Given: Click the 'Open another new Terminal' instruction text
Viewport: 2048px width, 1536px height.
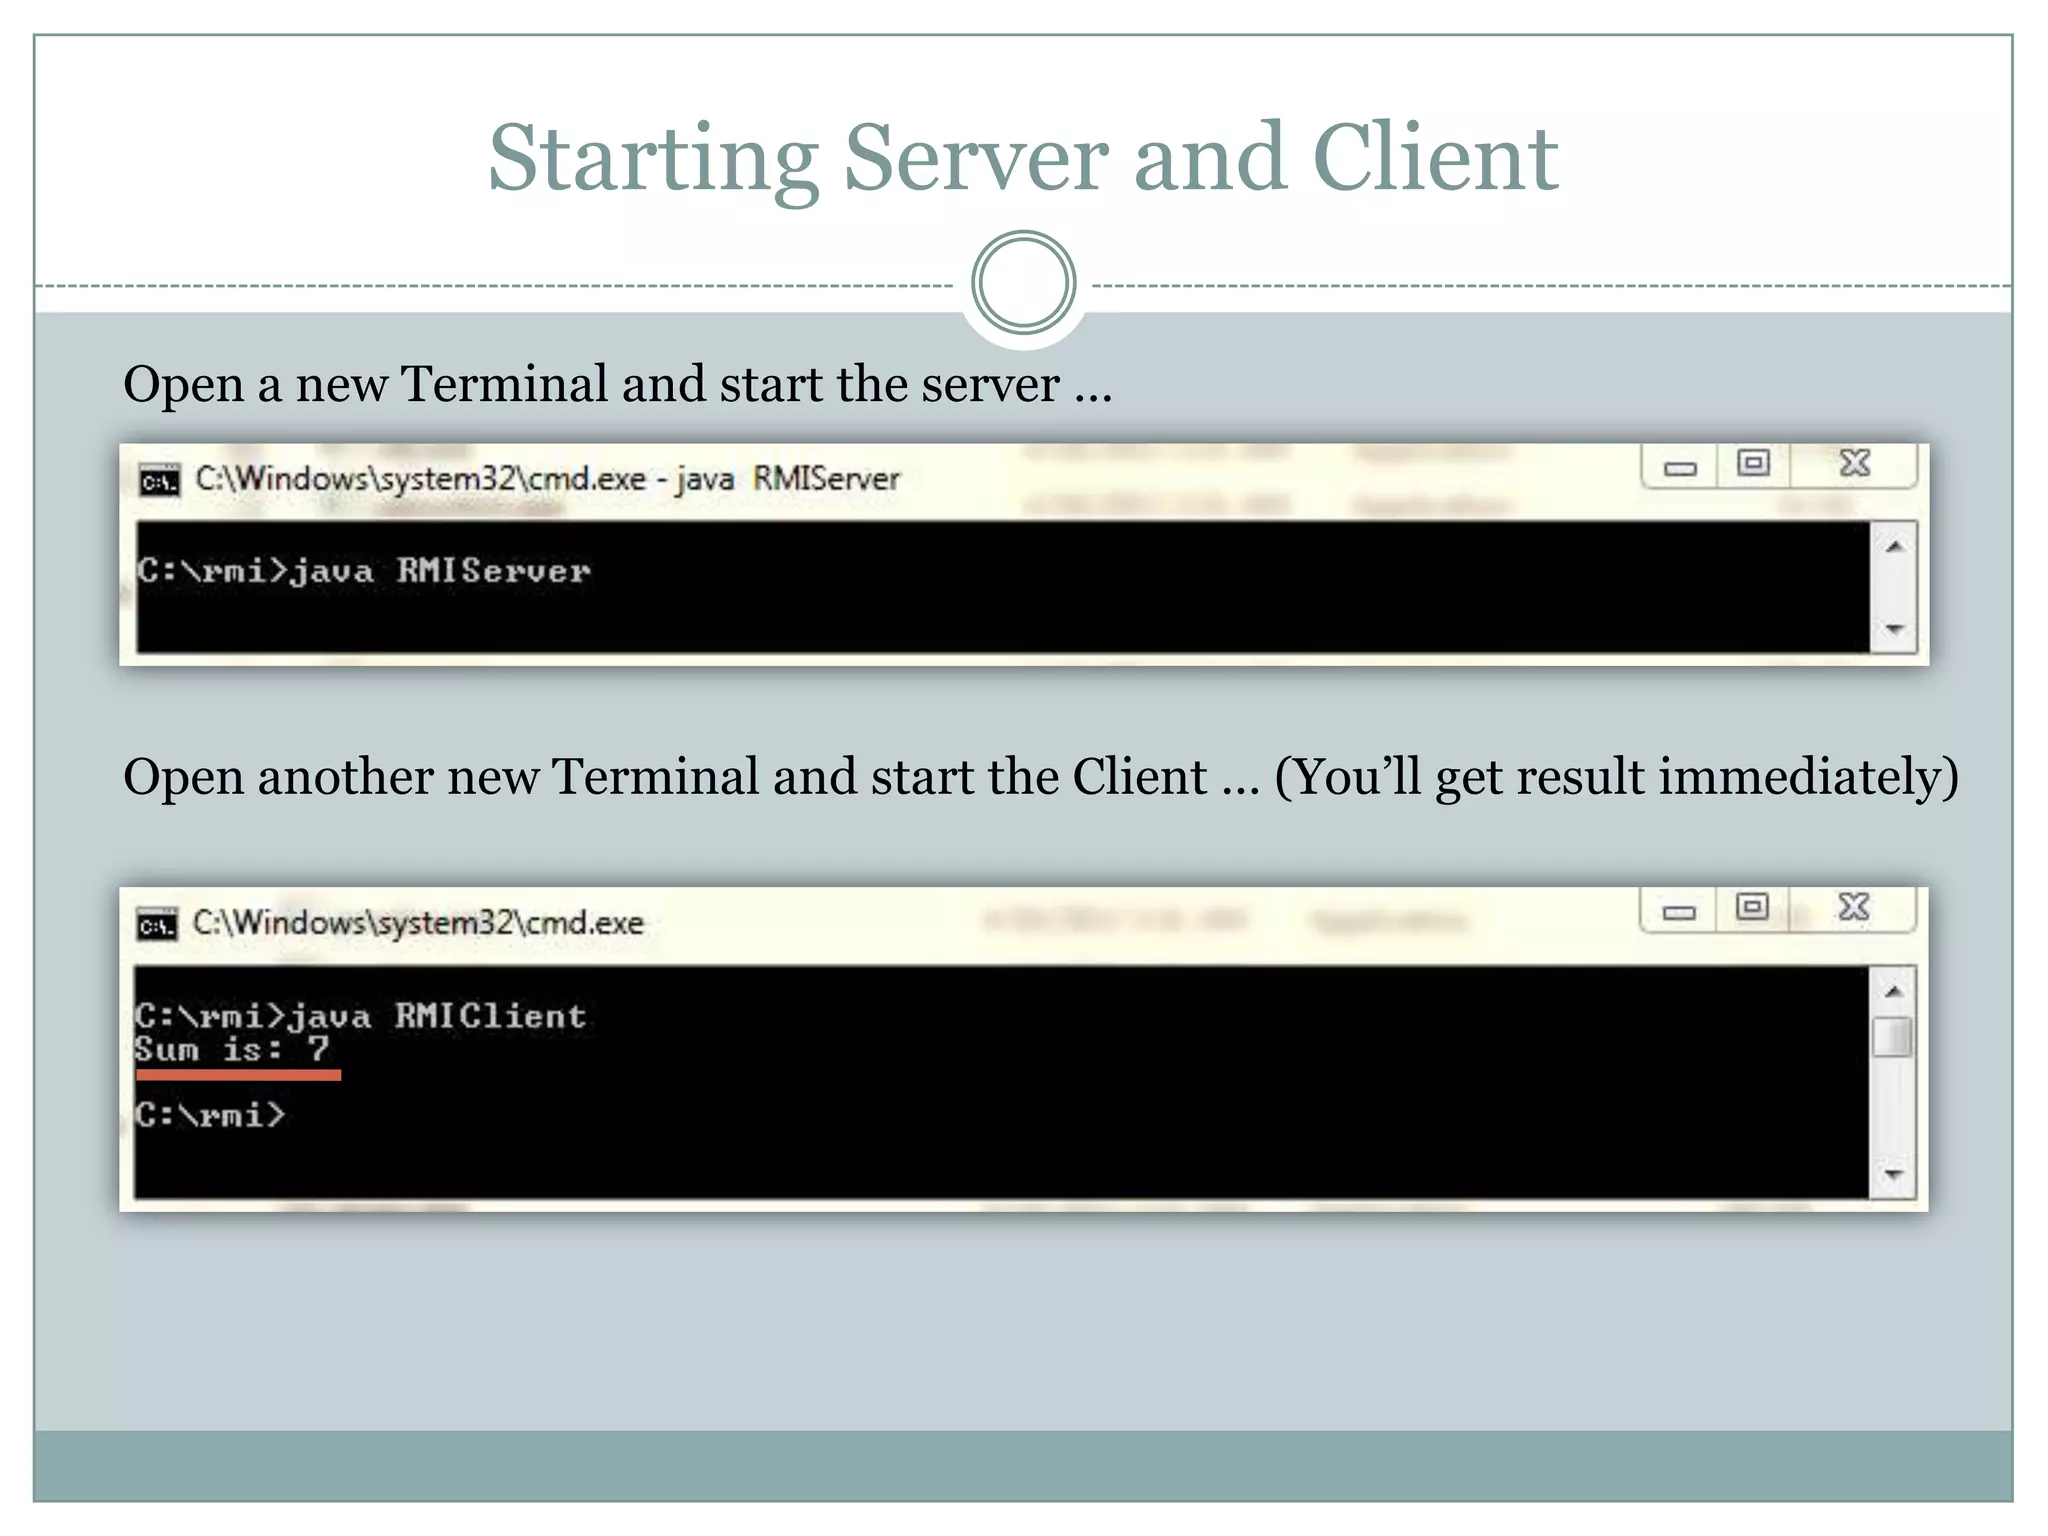Looking at the screenshot, I should tap(1040, 778).
